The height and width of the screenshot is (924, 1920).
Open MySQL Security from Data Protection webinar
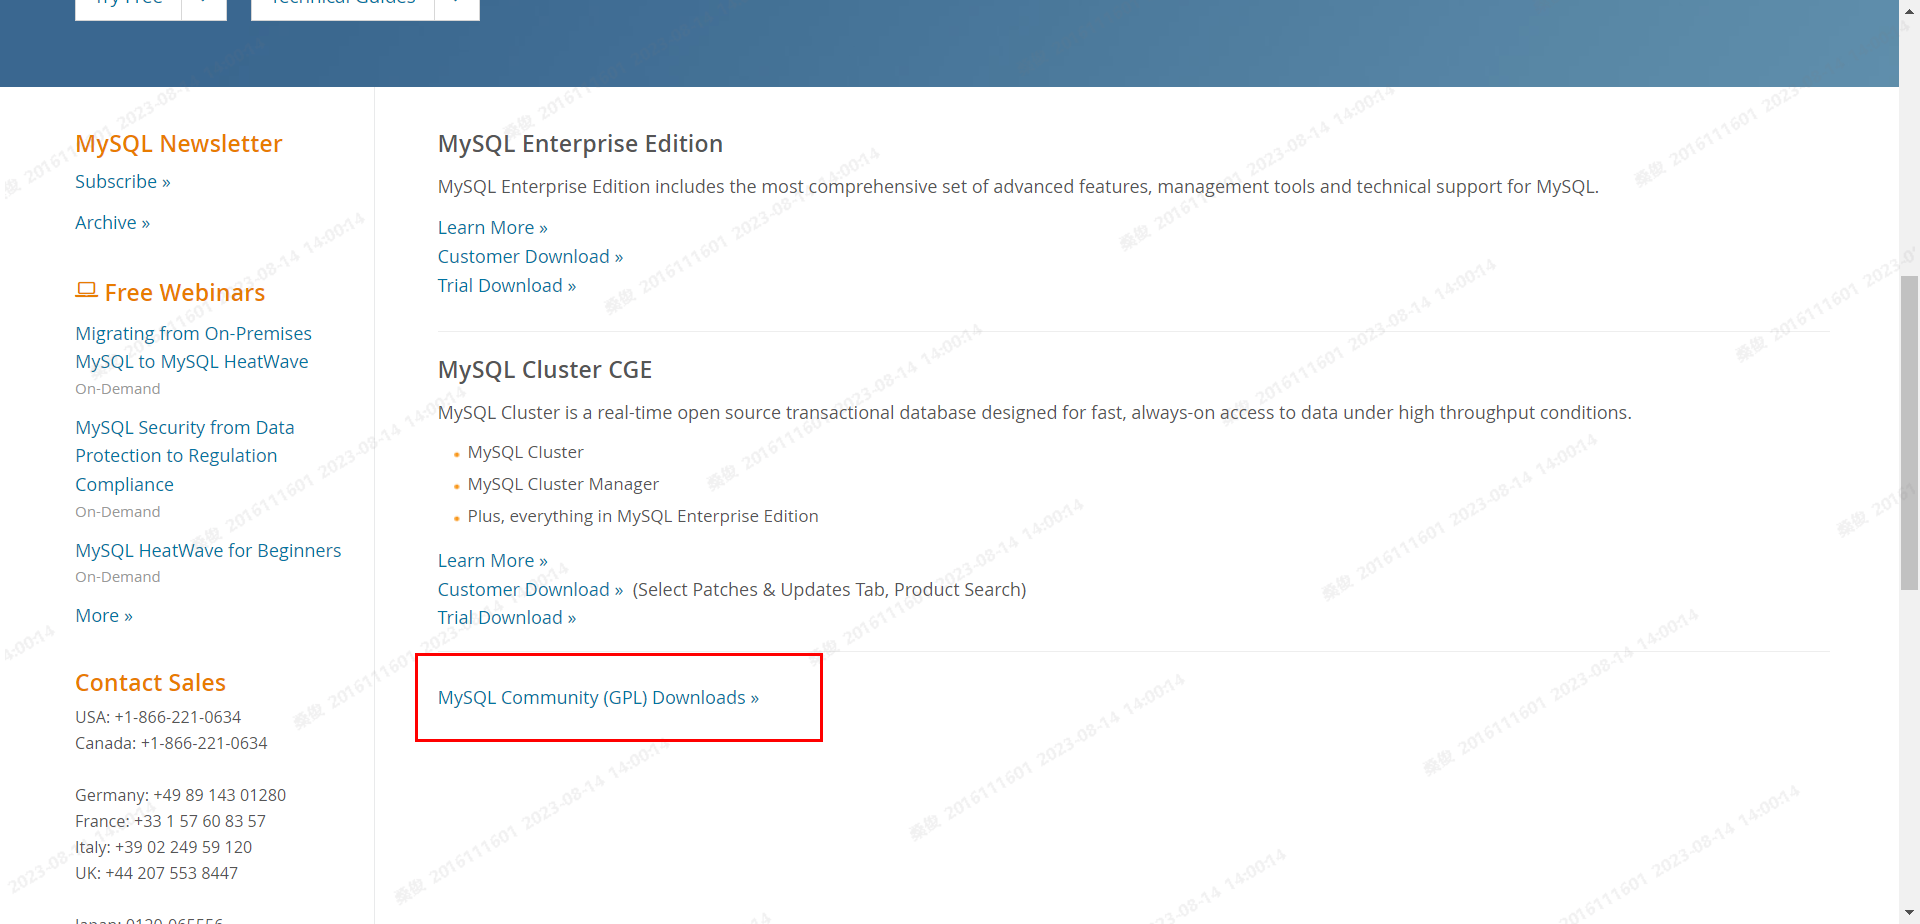click(185, 456)
